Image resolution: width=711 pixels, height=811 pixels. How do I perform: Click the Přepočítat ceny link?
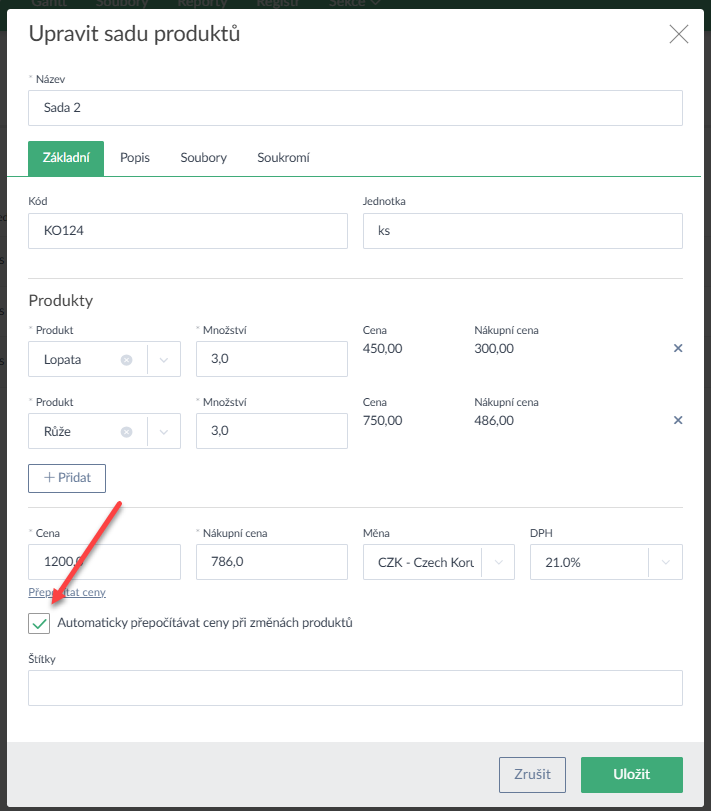click(67, 592)
